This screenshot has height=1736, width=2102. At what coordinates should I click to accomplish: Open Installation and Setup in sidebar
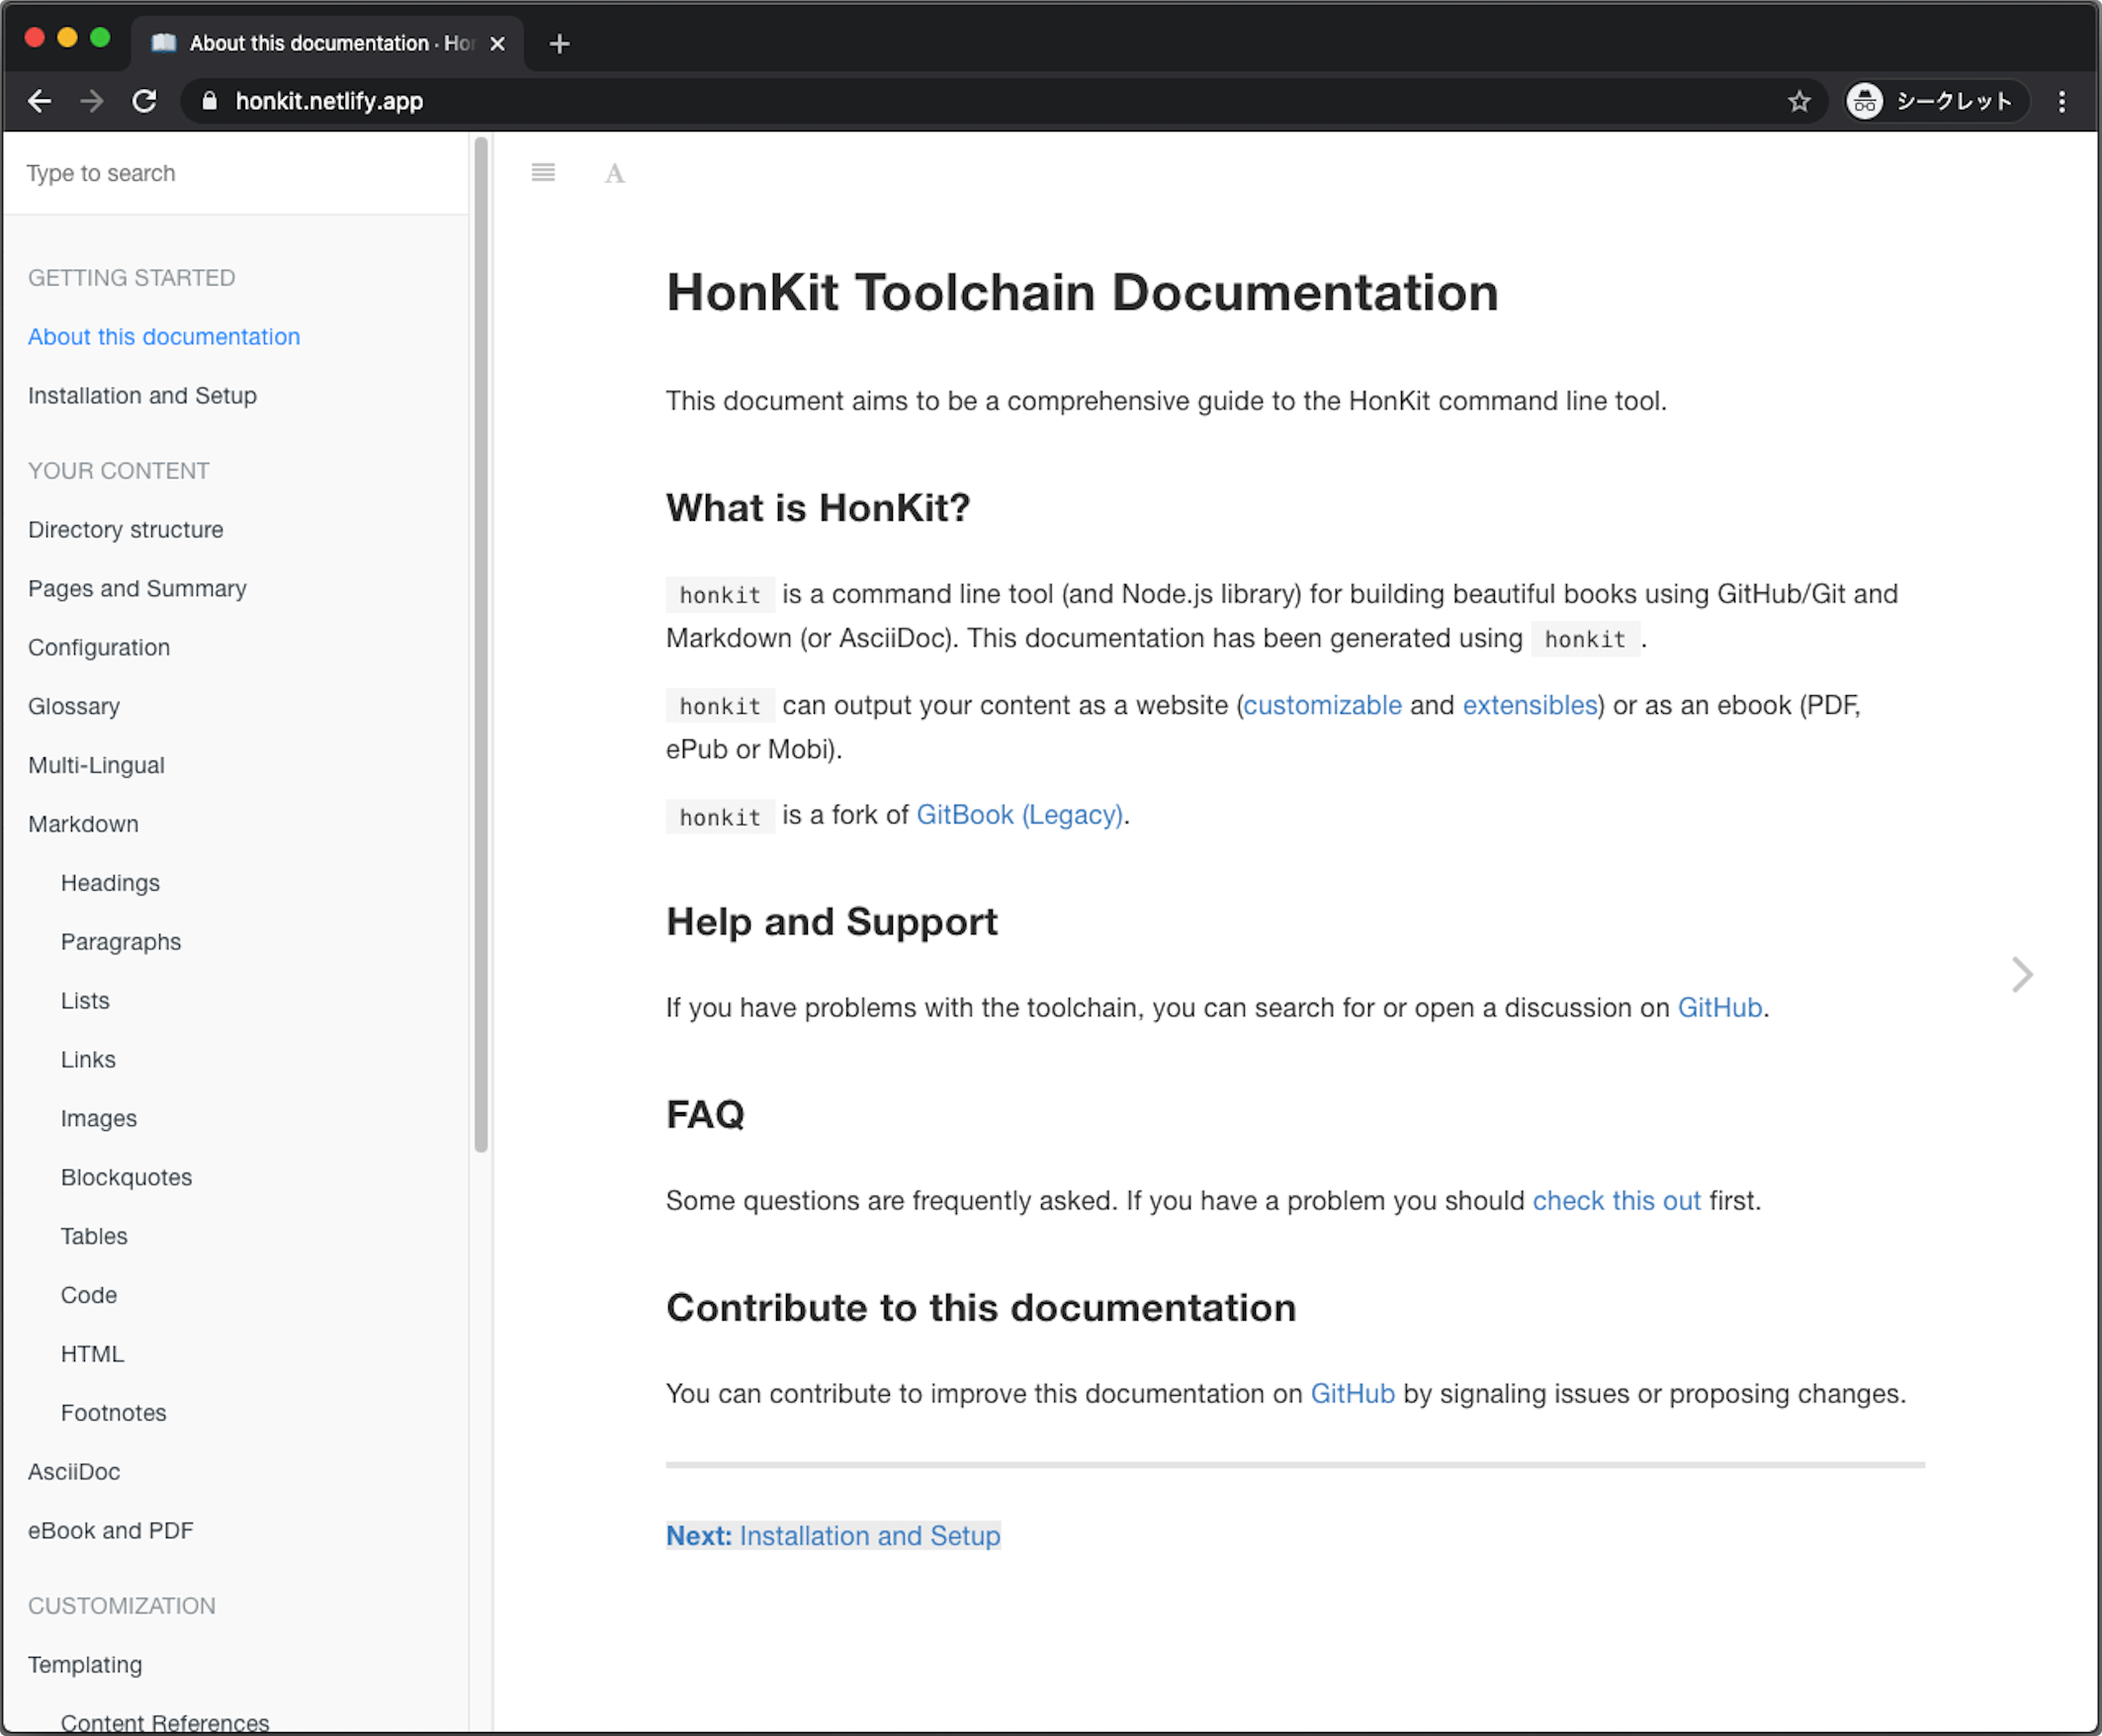pos(142,396)
